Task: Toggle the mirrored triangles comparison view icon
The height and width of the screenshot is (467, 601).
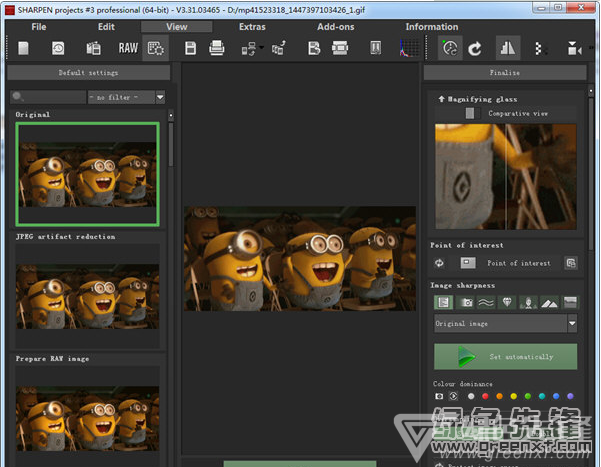Action: point(508,48)
